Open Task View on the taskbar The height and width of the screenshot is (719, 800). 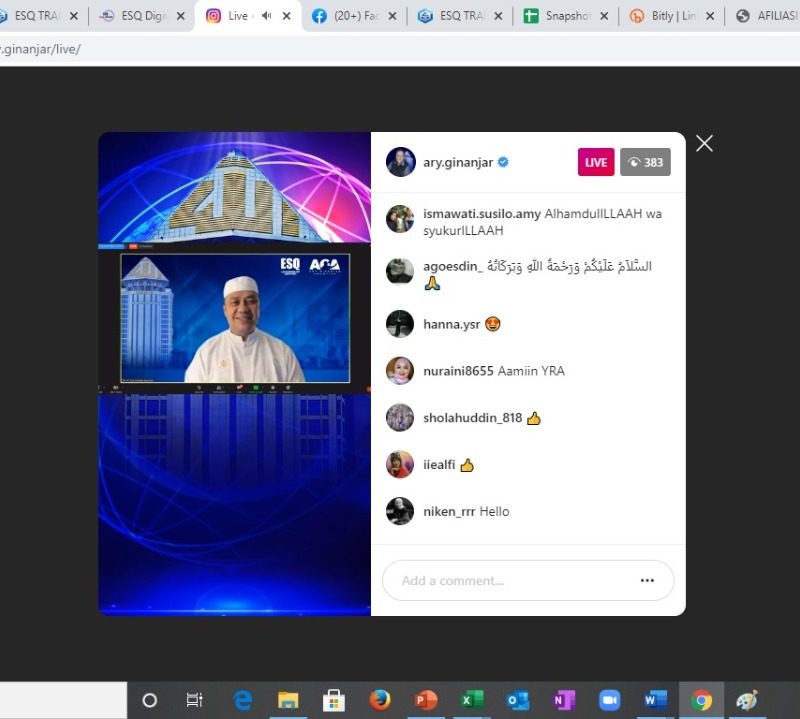tap(195, 700)
